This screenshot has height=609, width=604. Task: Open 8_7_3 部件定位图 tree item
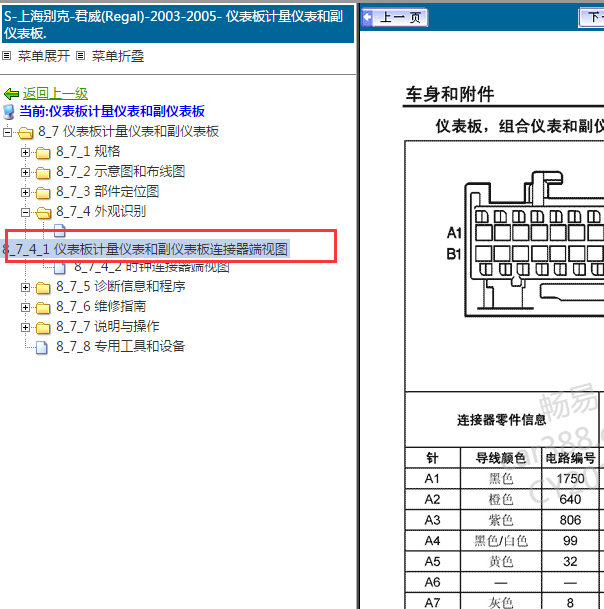point(108,191)
